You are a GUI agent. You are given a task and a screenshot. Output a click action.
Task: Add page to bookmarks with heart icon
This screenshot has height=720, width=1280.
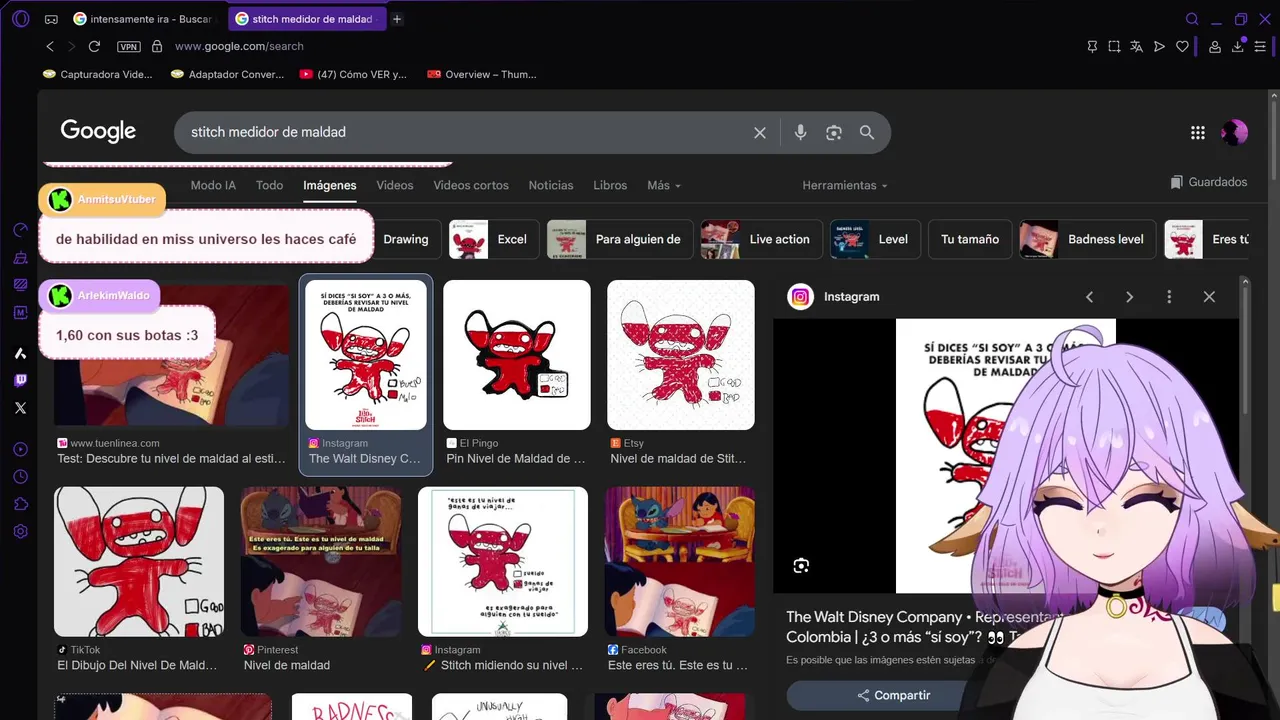pos(1182,47)
